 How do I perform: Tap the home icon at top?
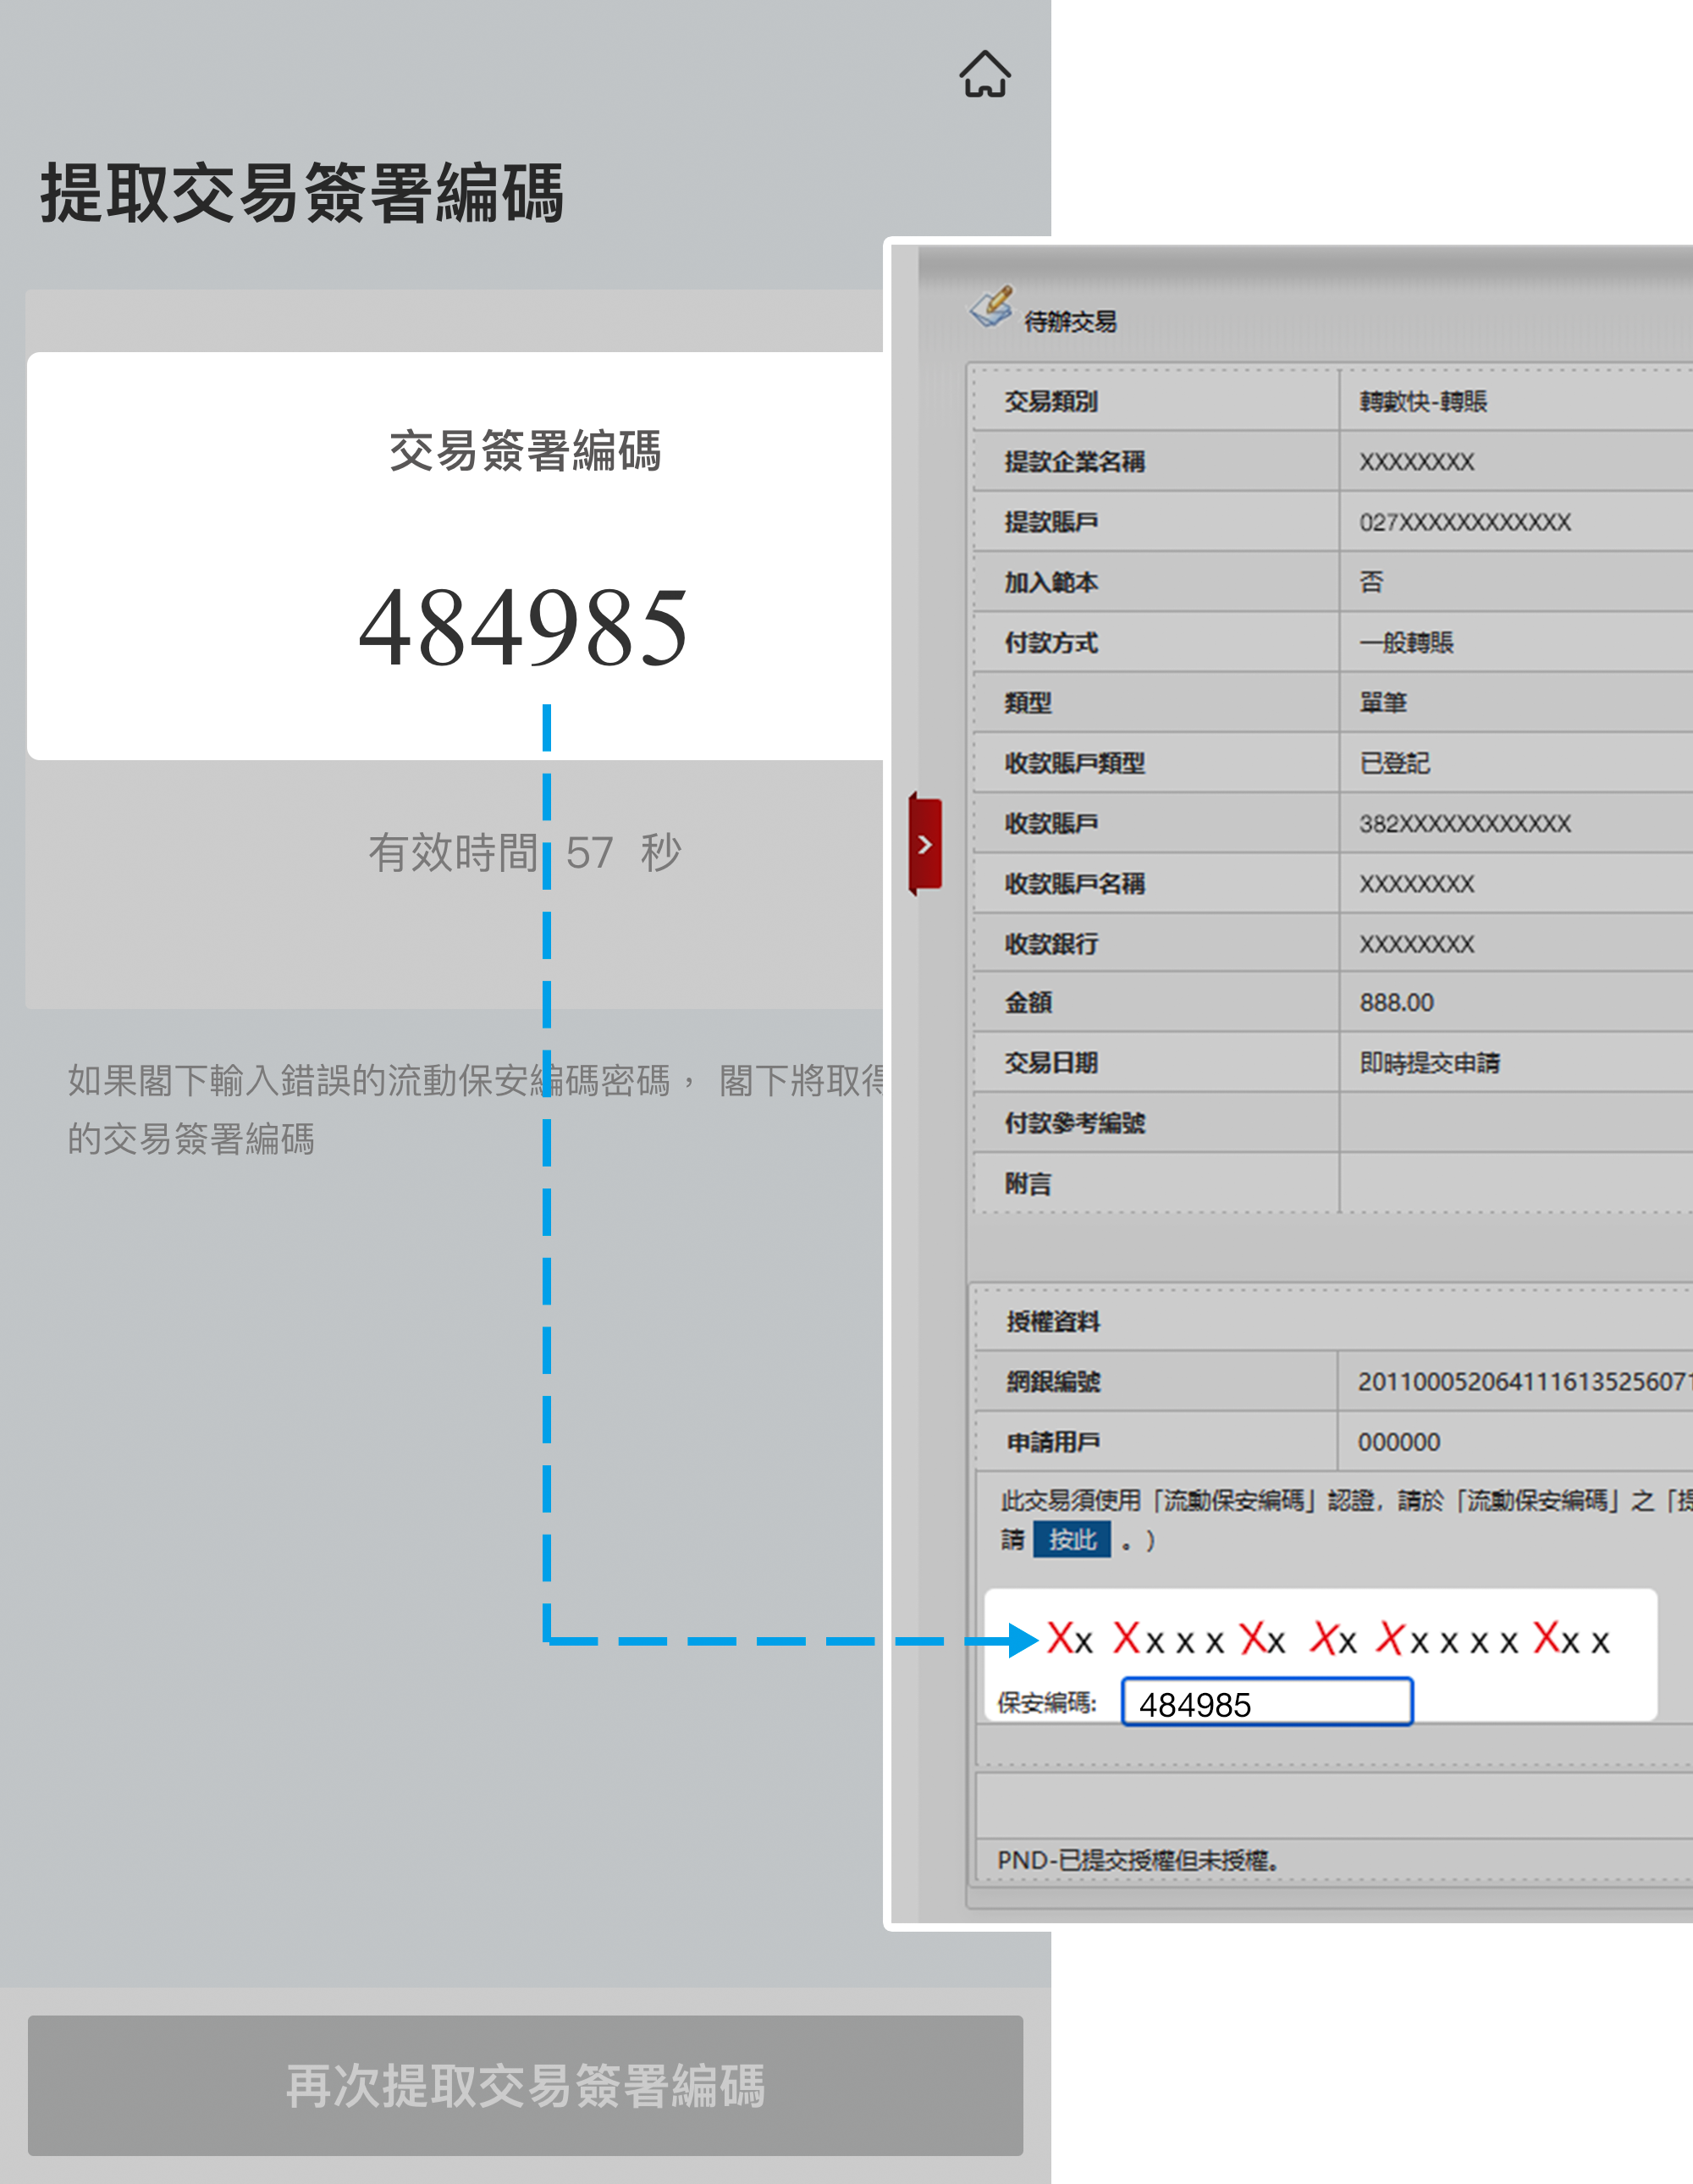point(985,74)
